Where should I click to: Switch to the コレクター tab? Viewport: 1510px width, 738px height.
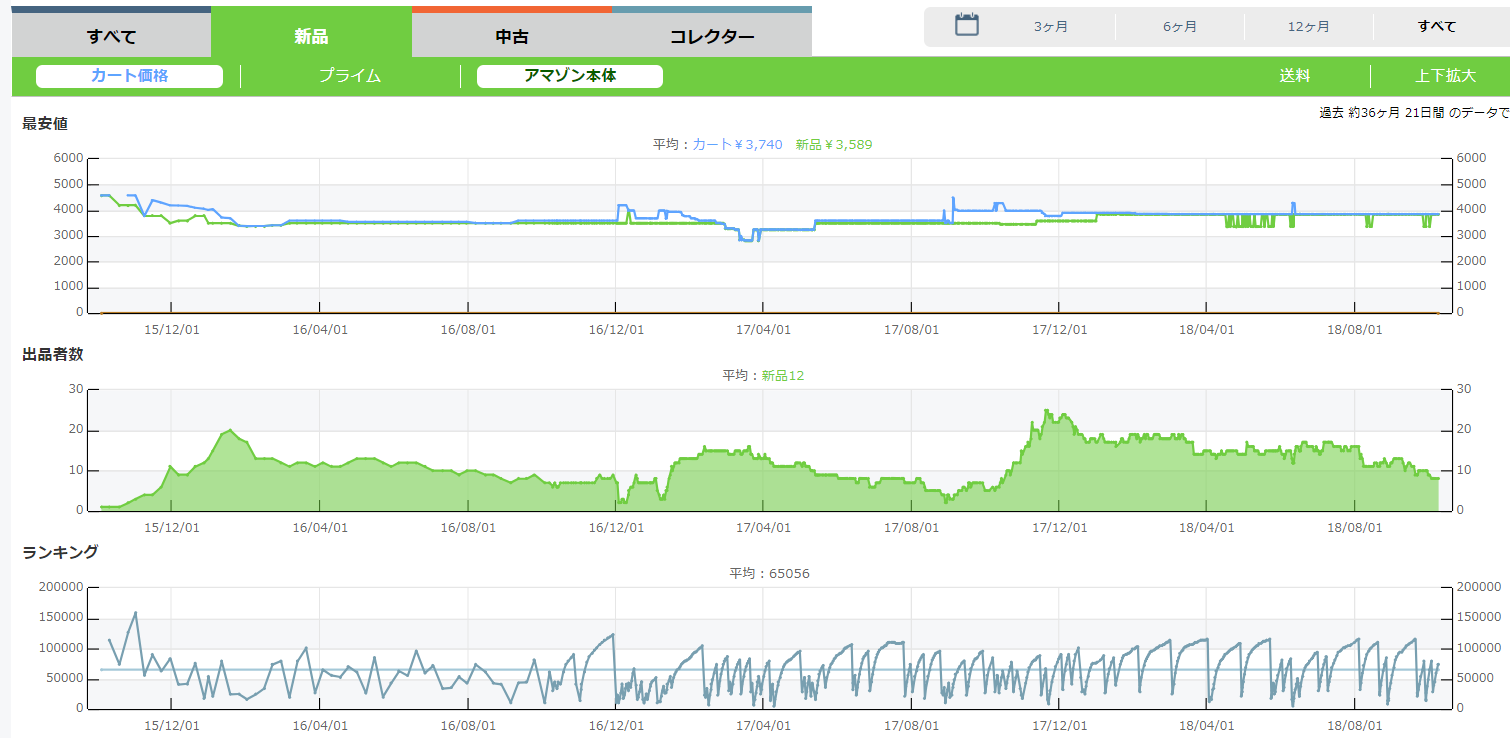tap(711, 37)
